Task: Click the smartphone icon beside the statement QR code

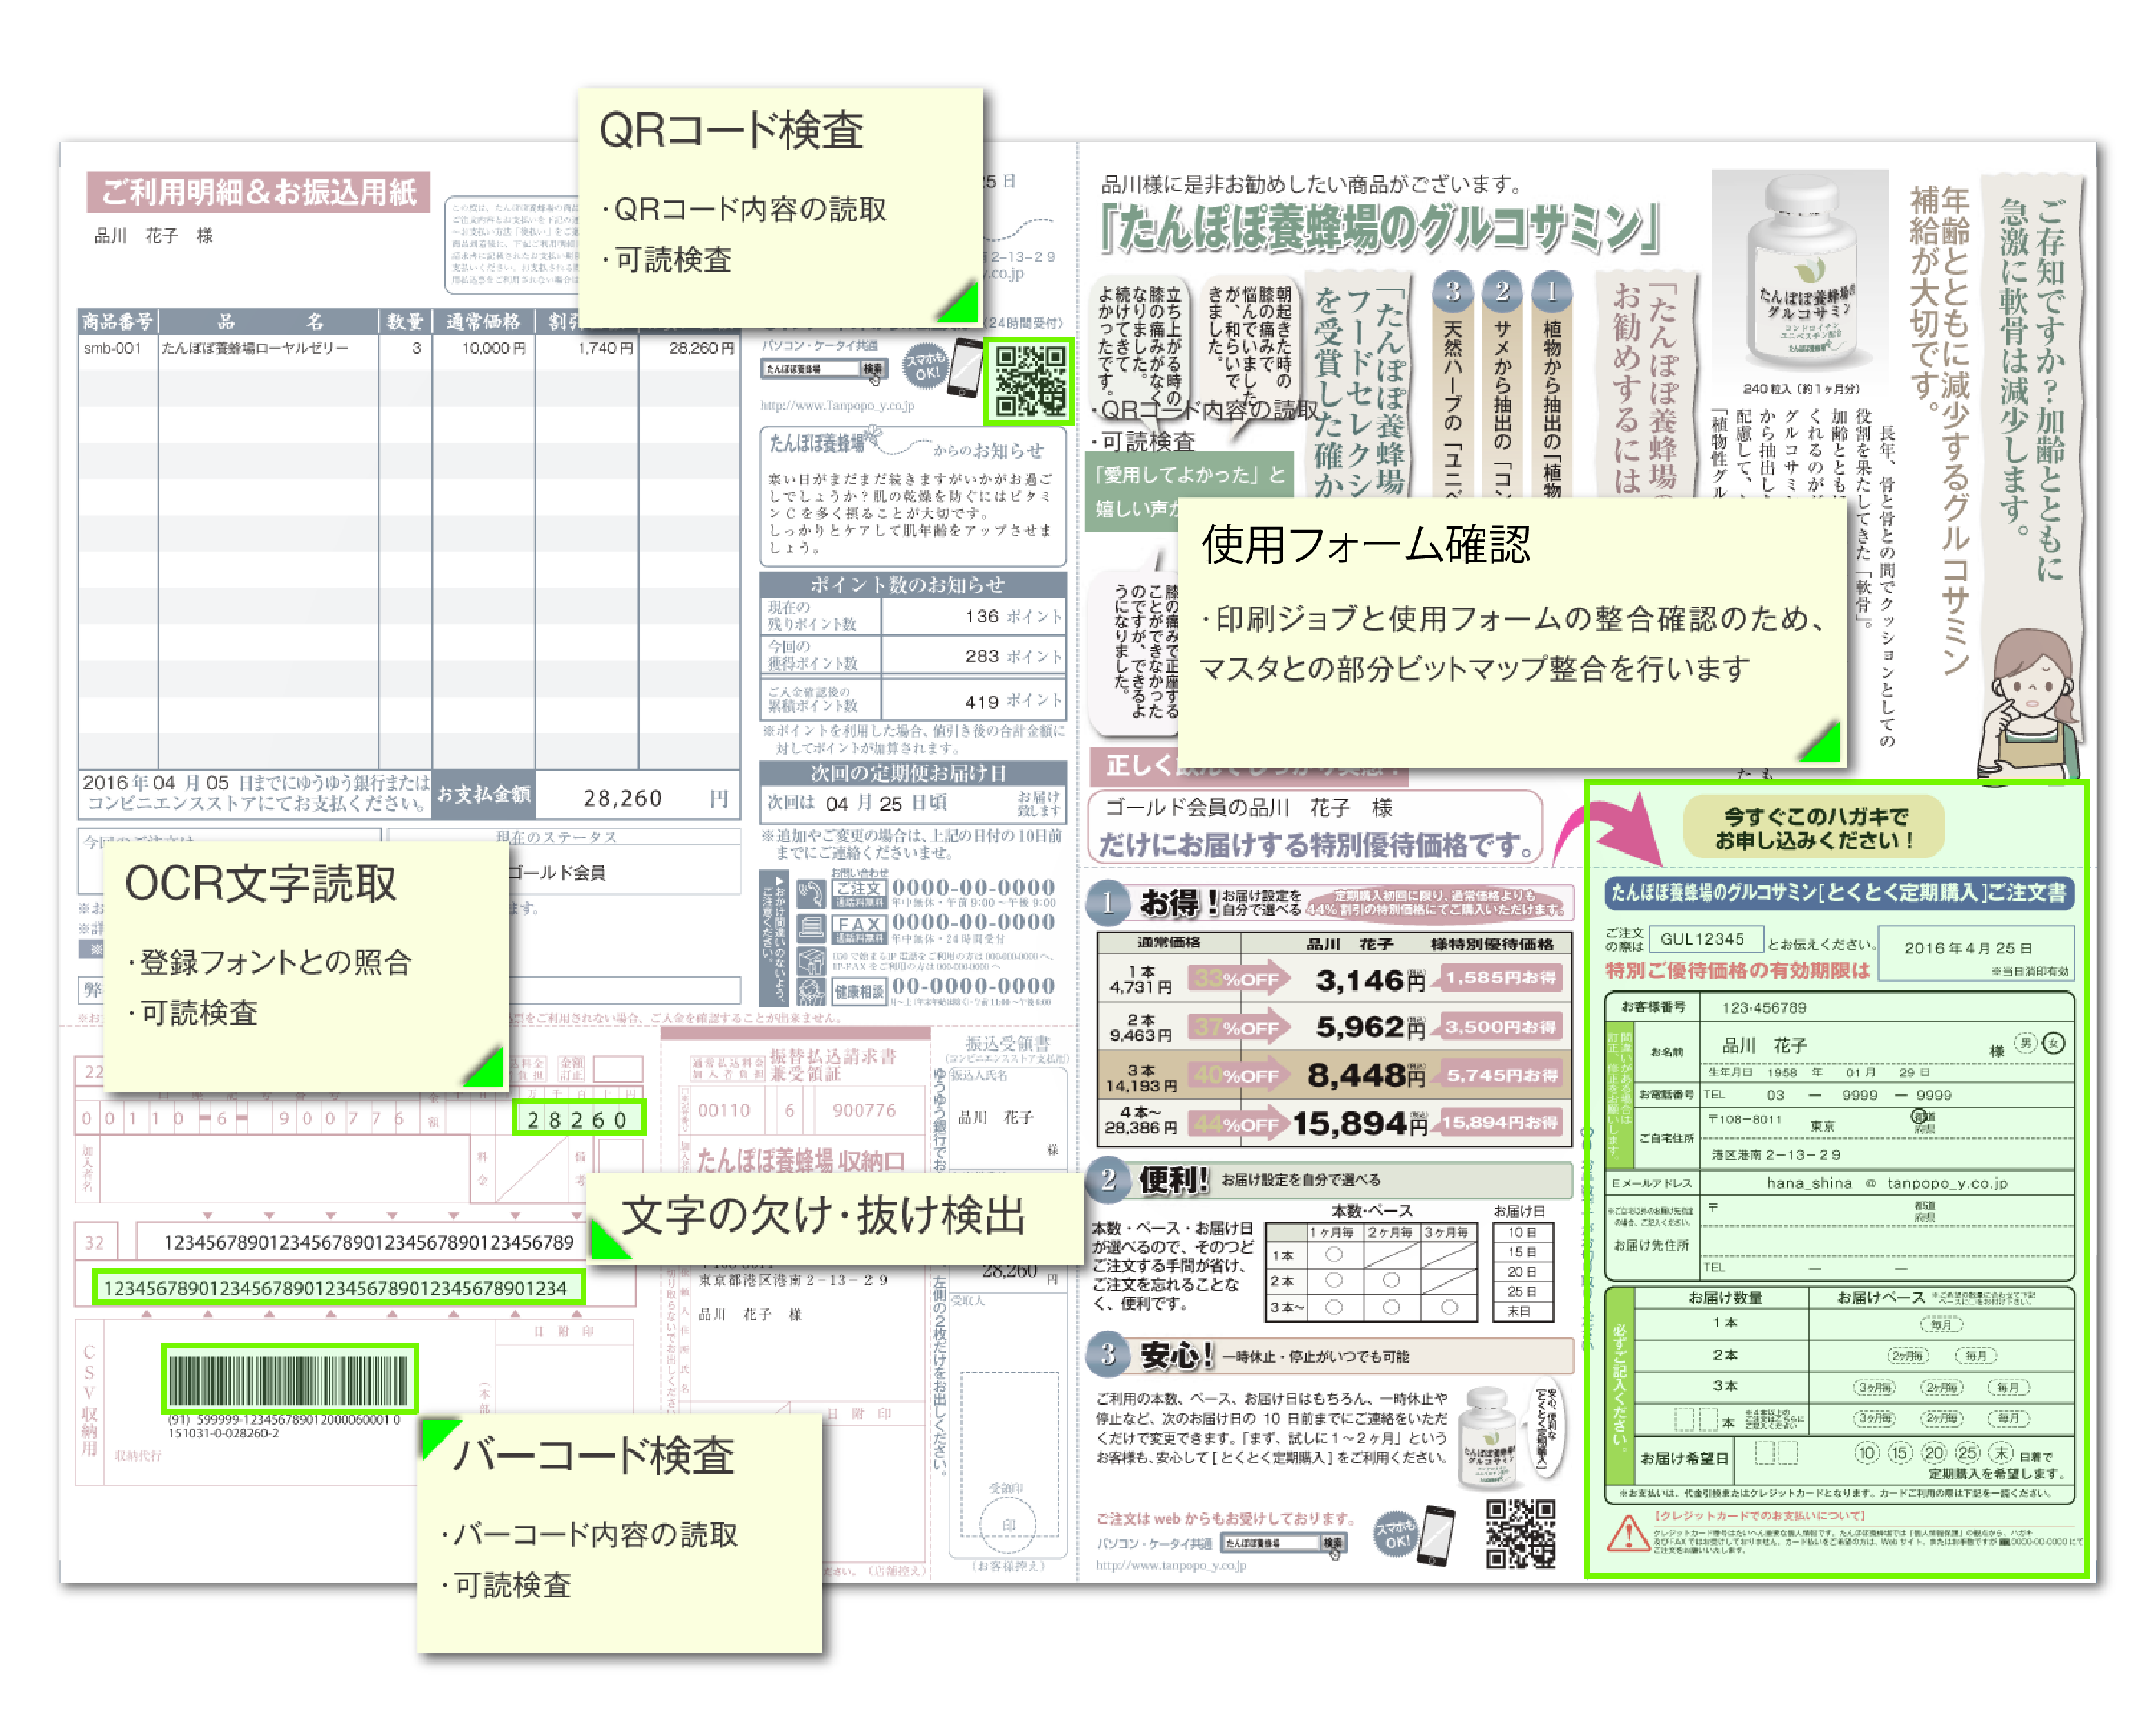Action: tap(966, 368)
